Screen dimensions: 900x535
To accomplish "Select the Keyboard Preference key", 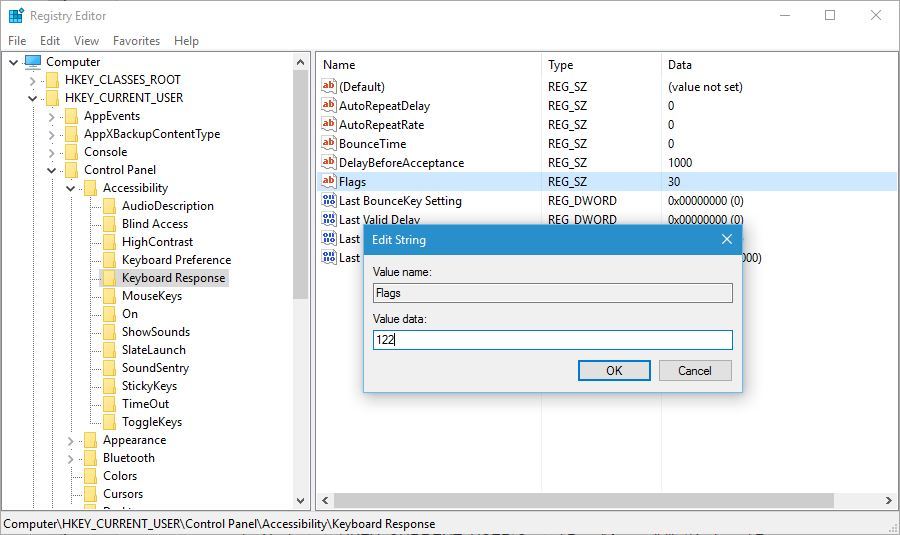I will 176,260.
